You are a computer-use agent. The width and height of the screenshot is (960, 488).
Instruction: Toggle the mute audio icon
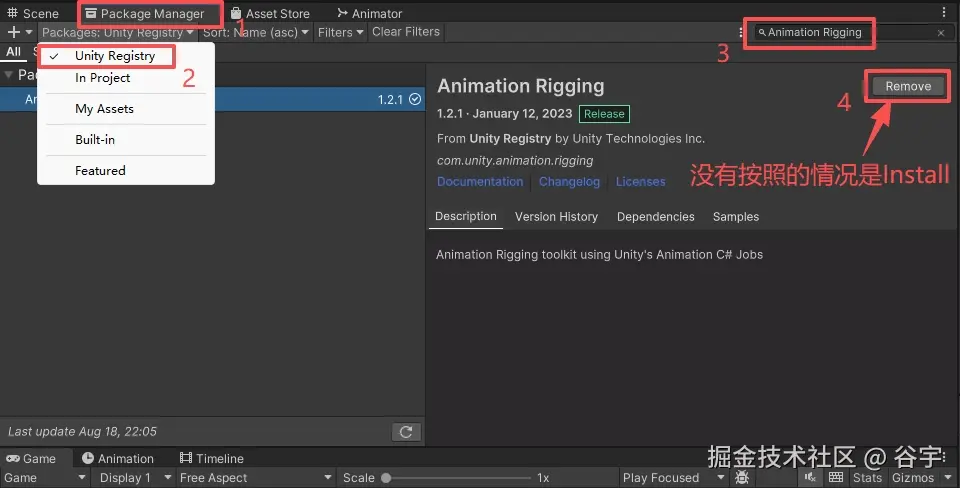pos(811,478)
